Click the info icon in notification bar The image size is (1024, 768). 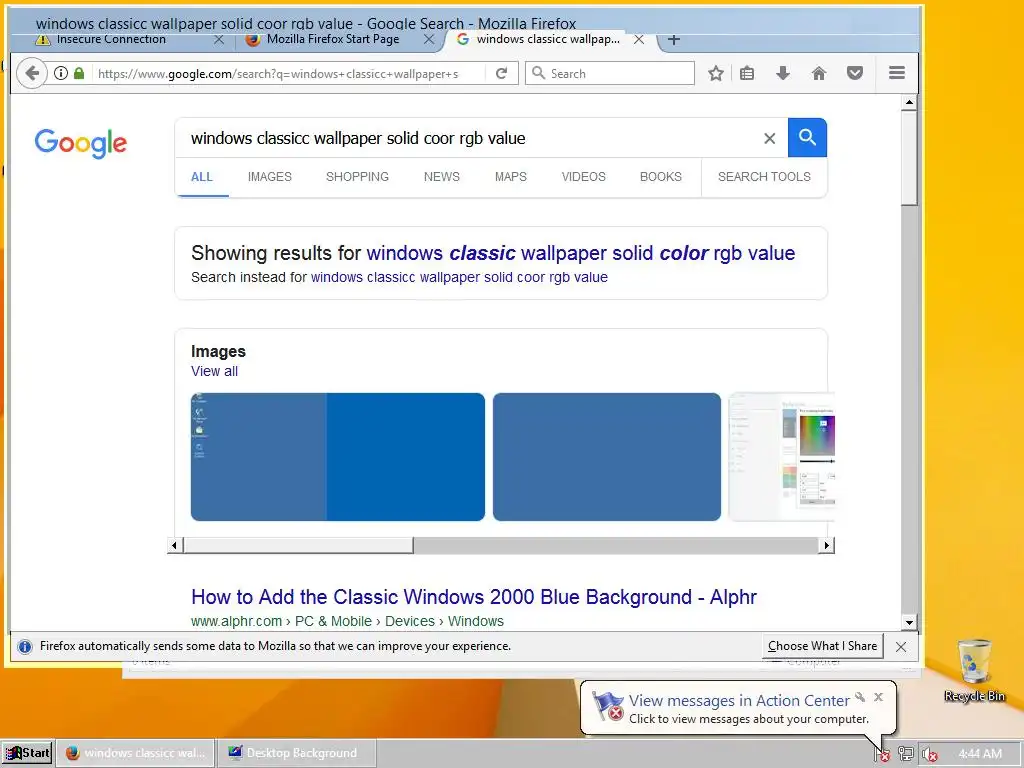click(25, 647)
